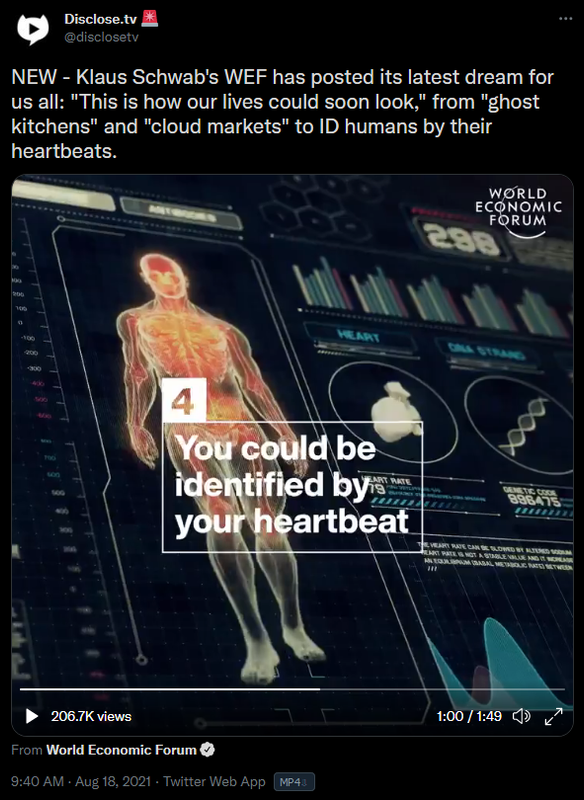Click the @disclosetv handle
This screenshot has width=584, height=800.
click(x=101, y=37)
